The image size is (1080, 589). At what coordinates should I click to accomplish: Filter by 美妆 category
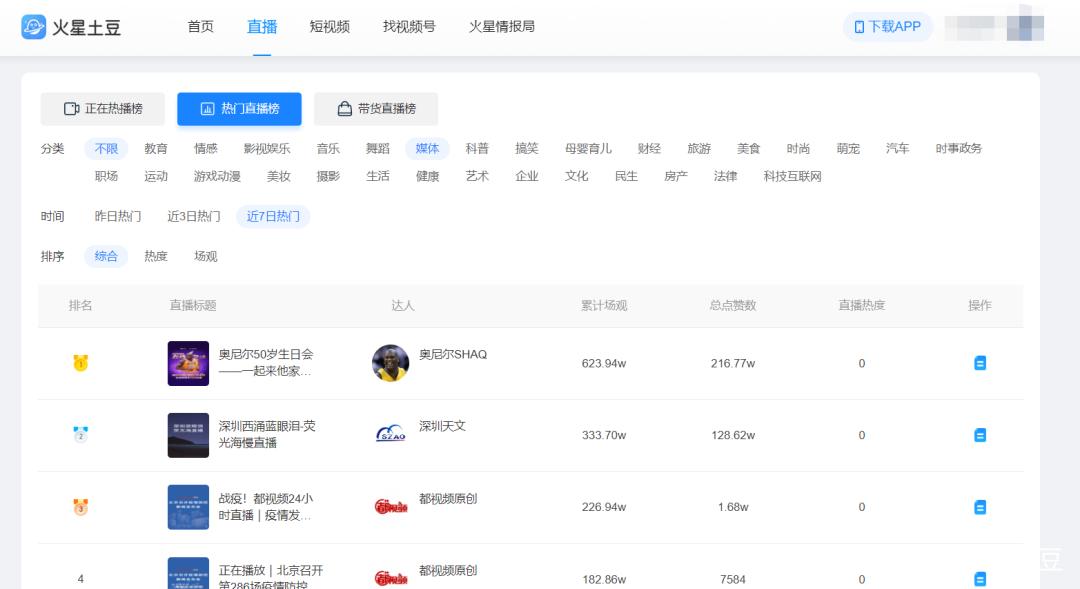click(x=278, y=176)
